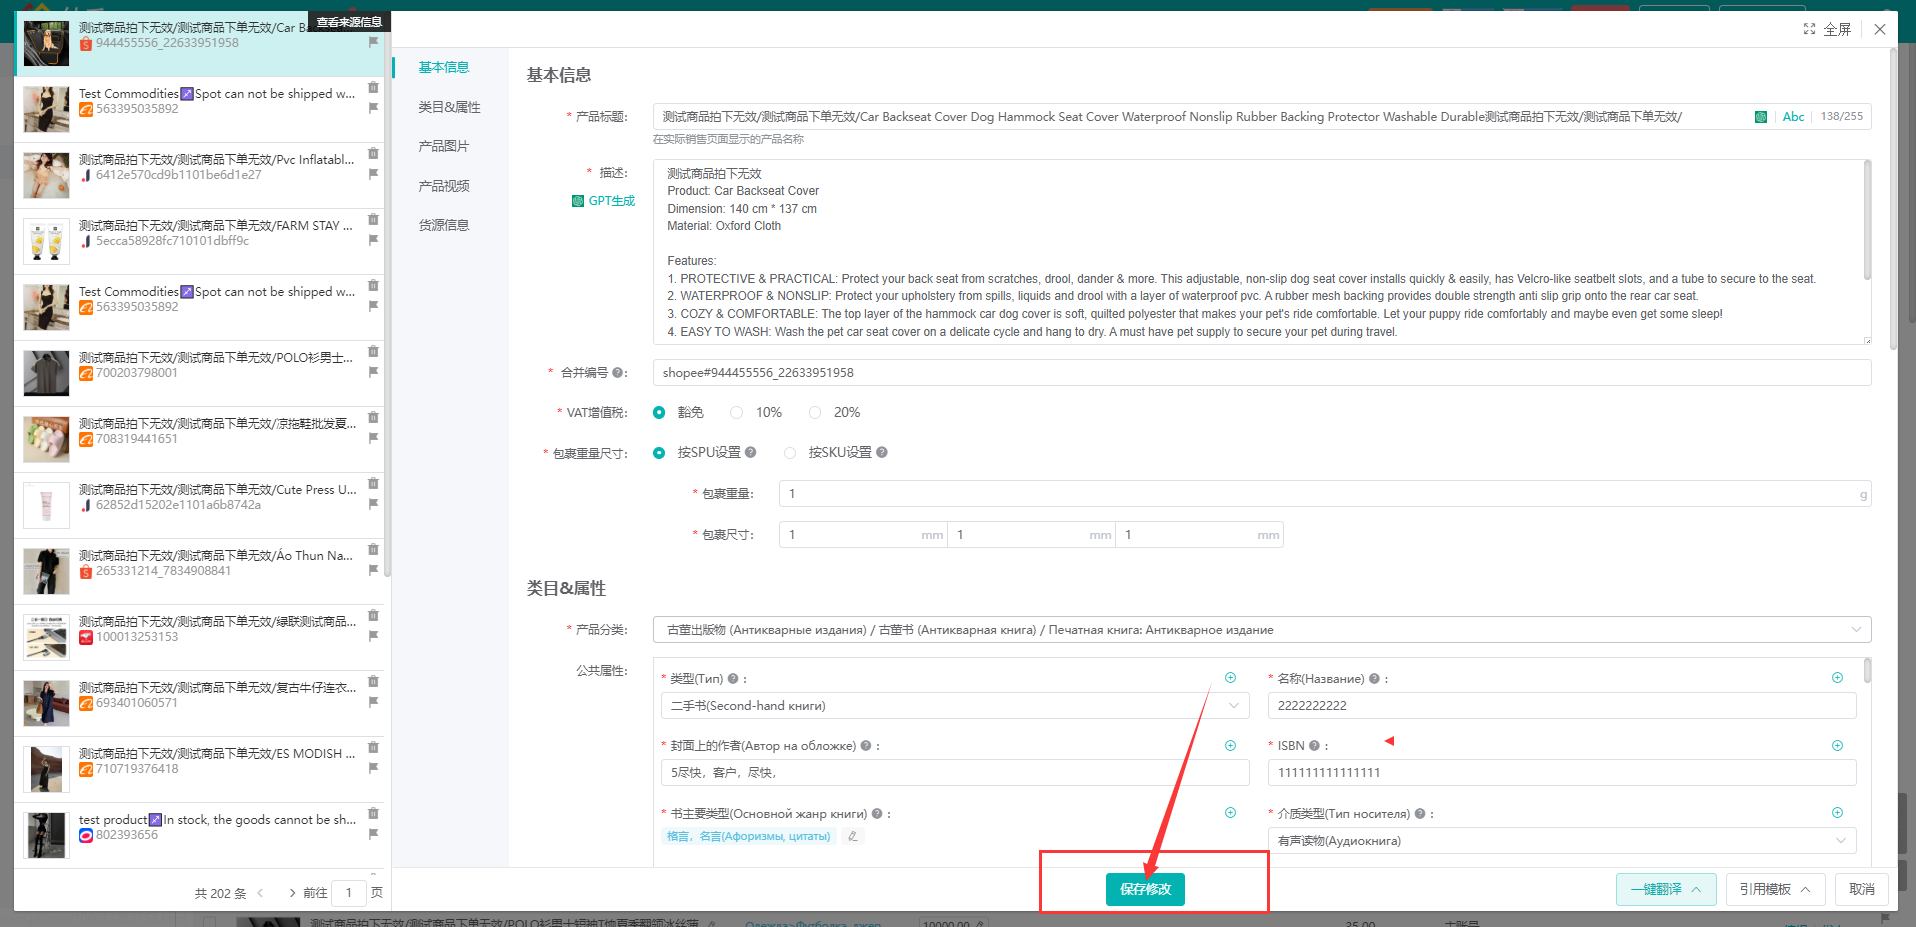Delete the Pvc Inflatable product with trash icon
This screenshot has height=927, width=1916.
373,153
